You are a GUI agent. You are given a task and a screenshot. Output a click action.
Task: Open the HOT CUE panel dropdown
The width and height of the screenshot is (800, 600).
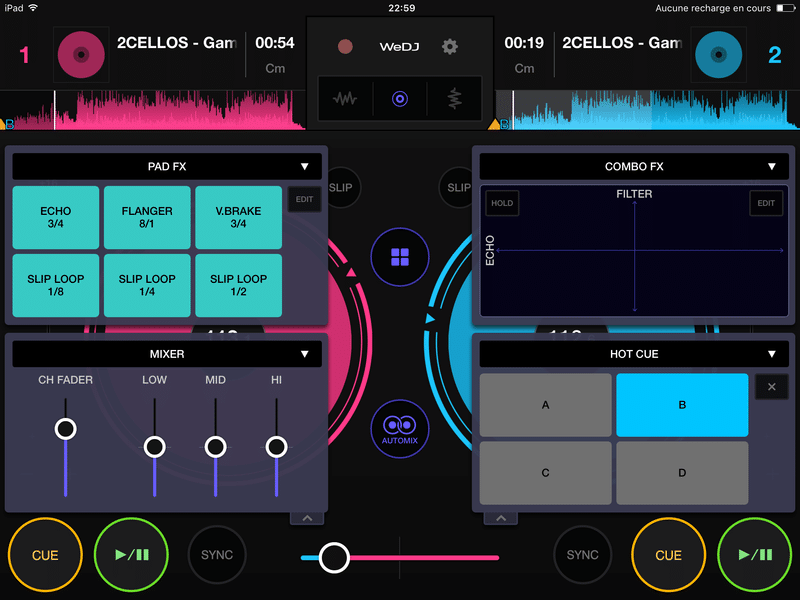634,354
